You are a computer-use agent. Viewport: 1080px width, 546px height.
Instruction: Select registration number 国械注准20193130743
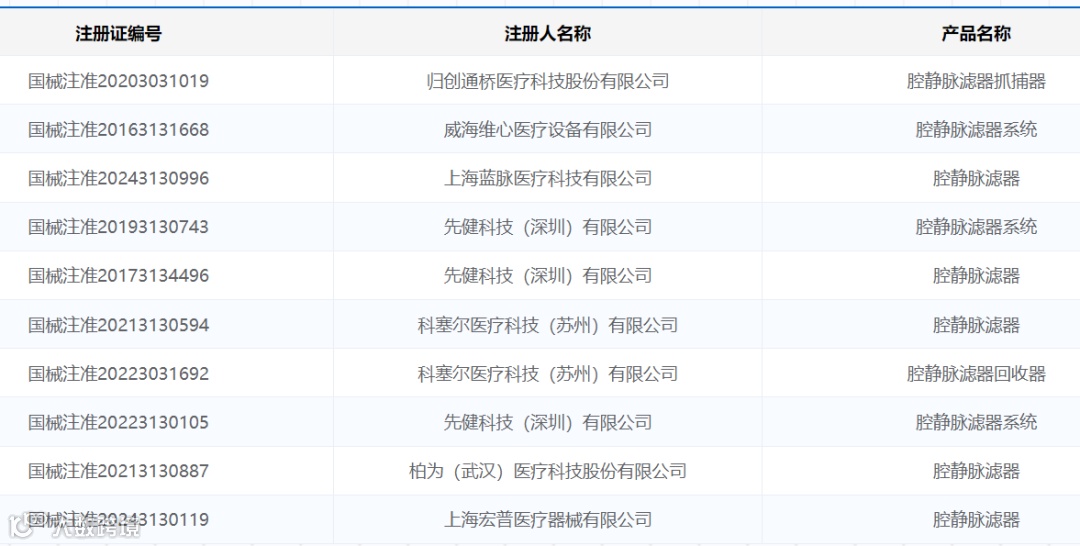(118, 227)
